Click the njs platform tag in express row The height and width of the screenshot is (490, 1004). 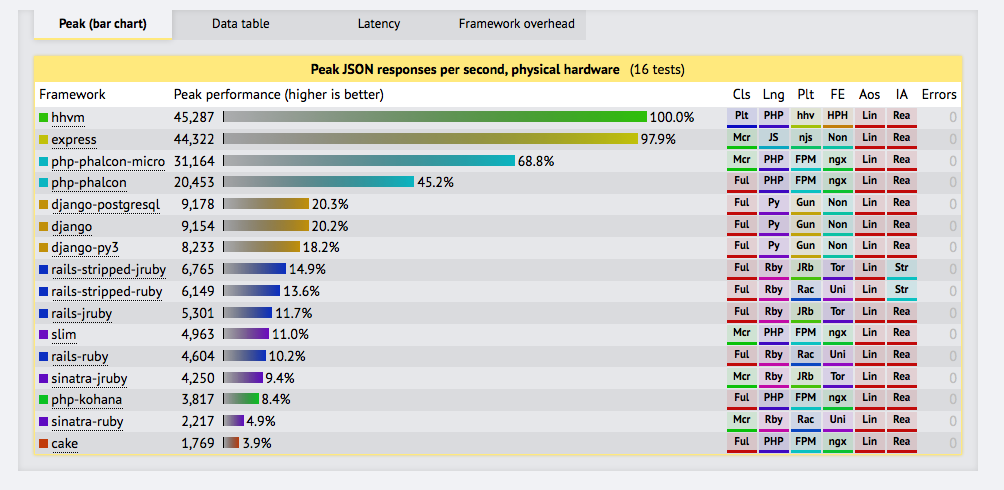806,139
